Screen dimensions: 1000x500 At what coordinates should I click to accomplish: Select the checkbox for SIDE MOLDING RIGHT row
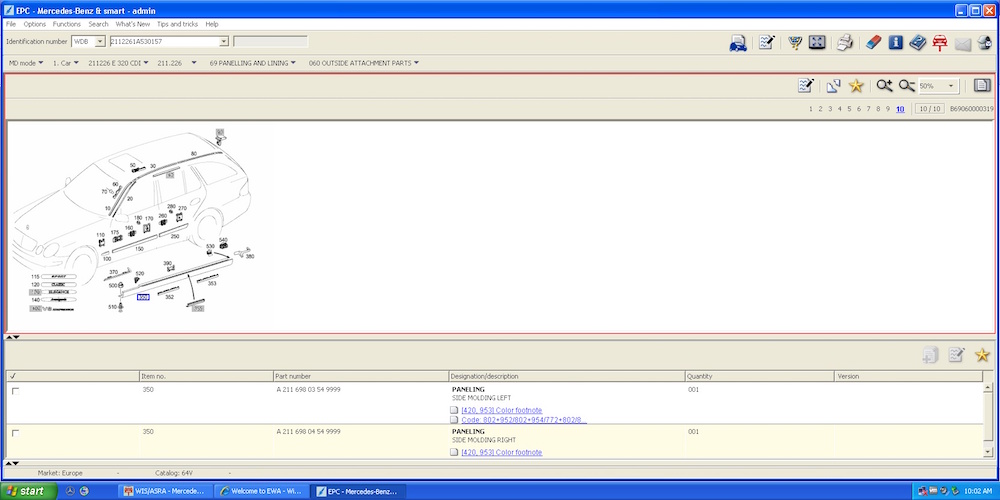(15, 433)
